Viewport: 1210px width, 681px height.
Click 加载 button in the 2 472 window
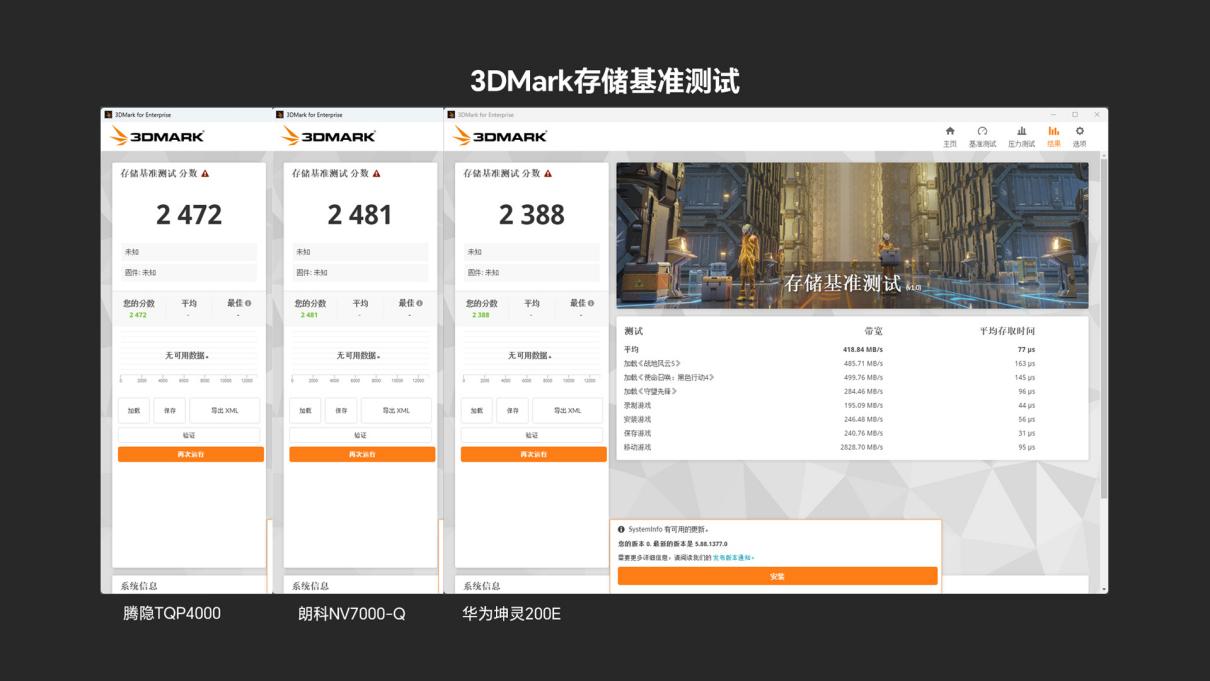point(134,410)
